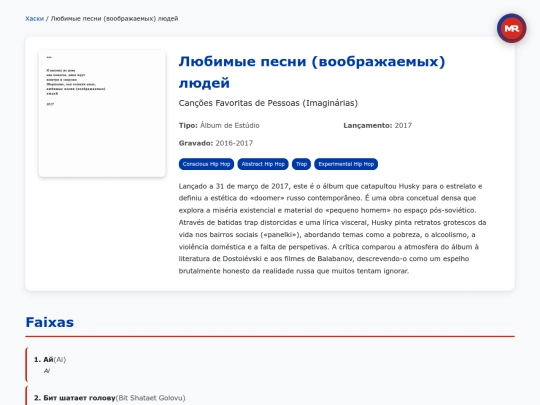Select the Conscious Hip Hop genre tag
Image resolution: width=540 pixels, height=405 pixels.
click(x=206, y=164)
